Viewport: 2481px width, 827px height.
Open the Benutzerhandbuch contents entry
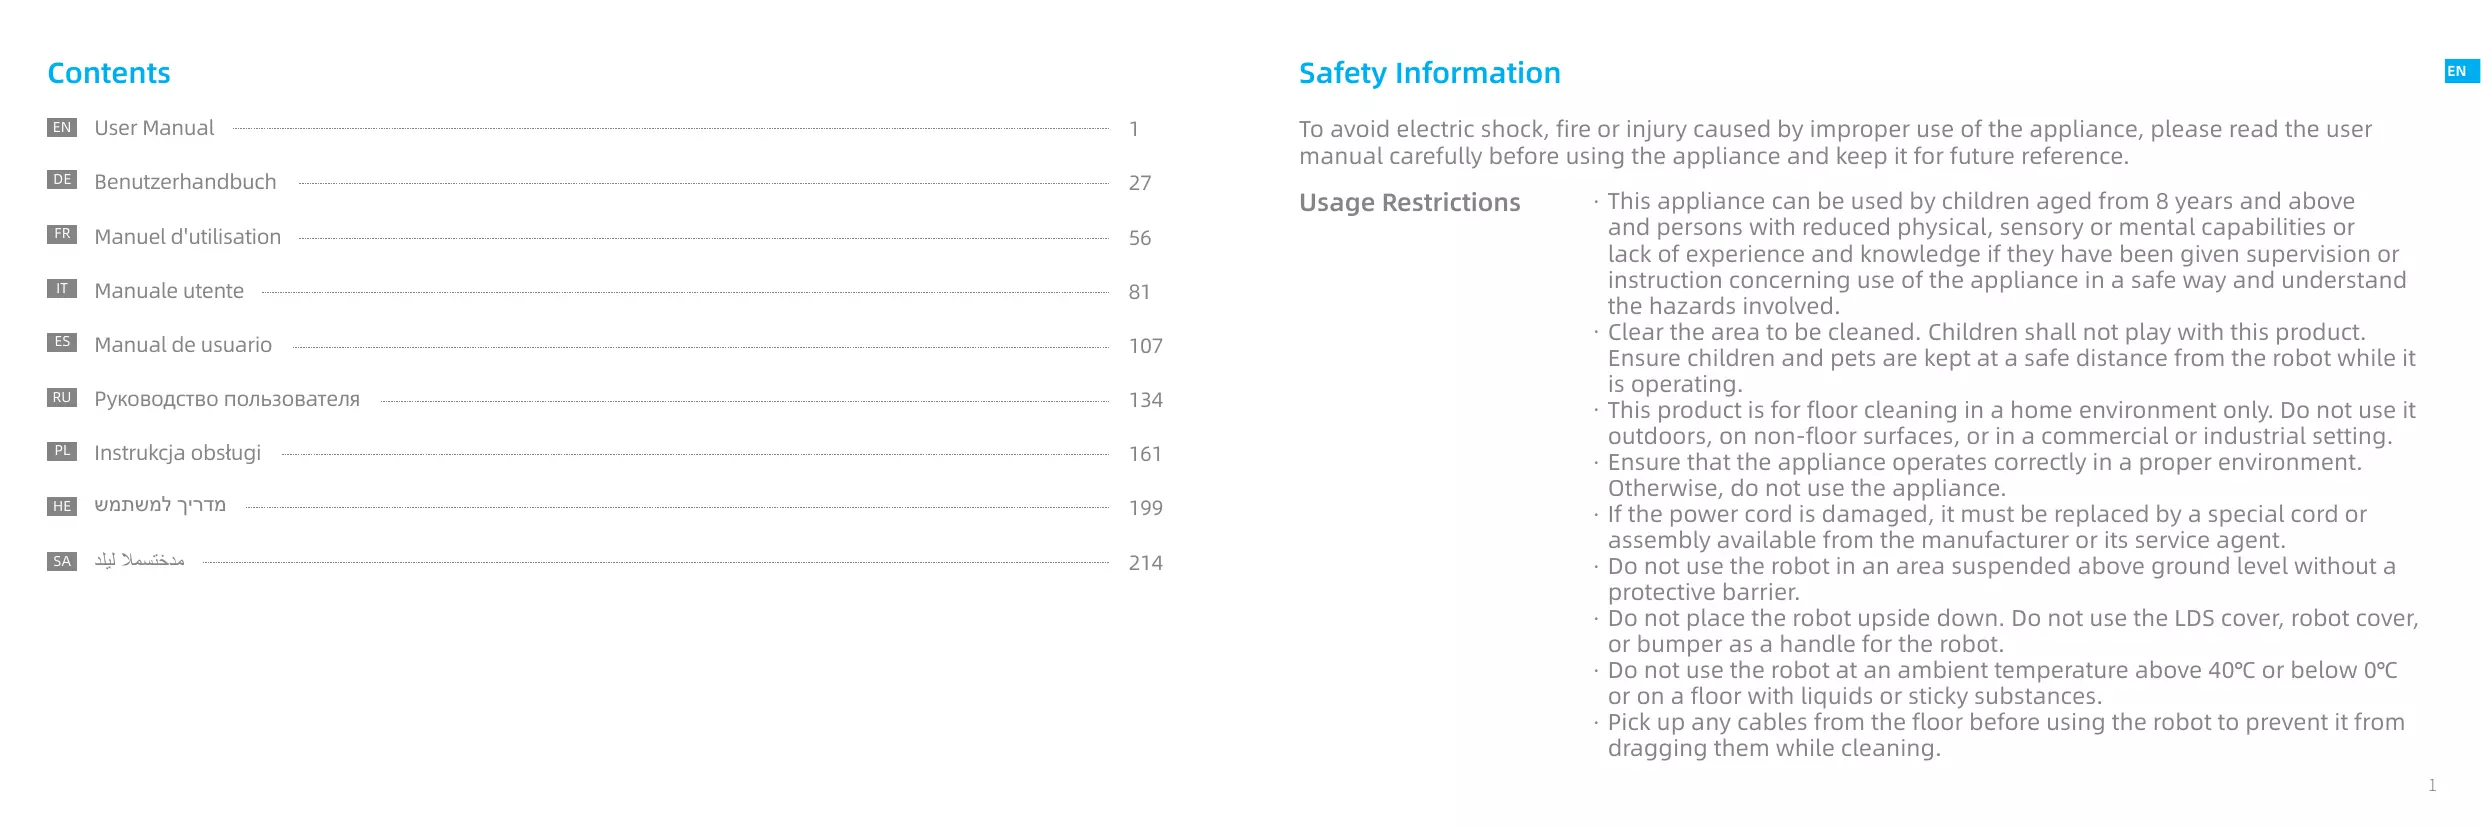pyautogui.click(x=185, y=182)
